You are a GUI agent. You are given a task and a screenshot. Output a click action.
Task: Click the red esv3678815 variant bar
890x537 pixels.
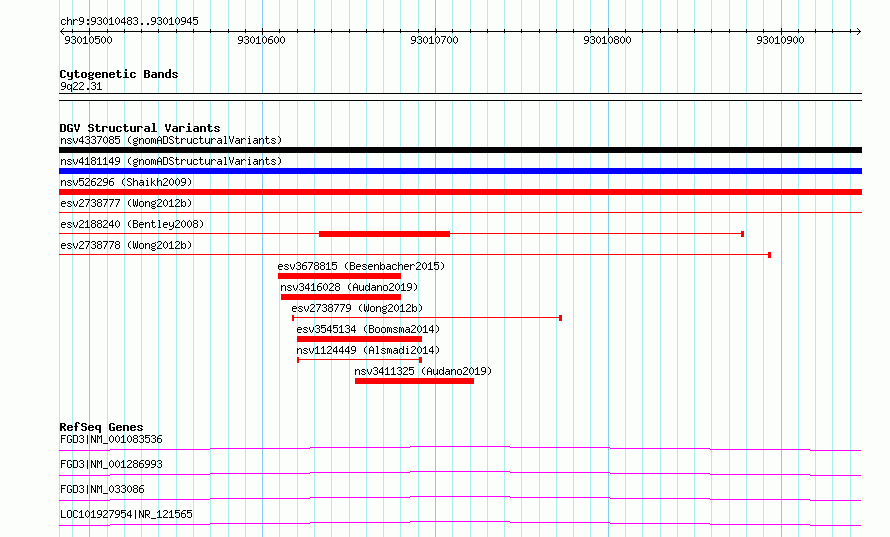point(339,276)
